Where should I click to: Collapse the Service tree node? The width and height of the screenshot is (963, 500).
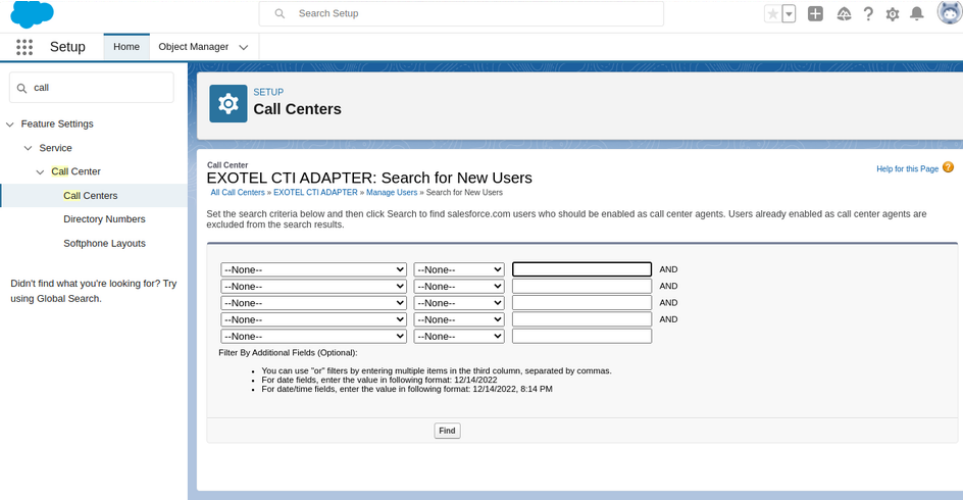[x=28, y=148]
